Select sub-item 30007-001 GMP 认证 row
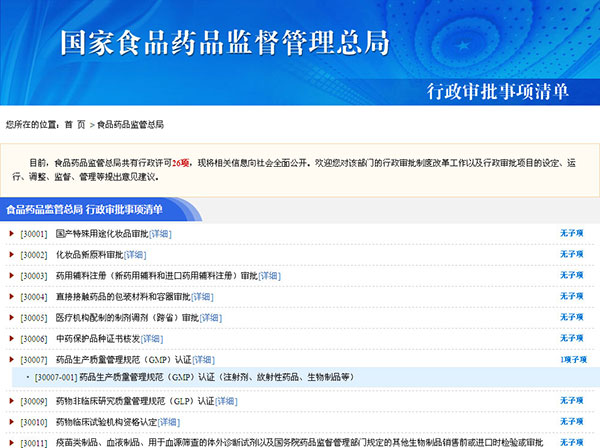Viewport: 600px width, 448px height. coord(306,377)
